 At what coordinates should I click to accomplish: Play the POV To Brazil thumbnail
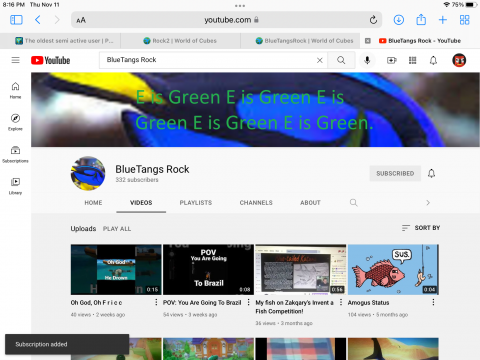coord(208,269)
